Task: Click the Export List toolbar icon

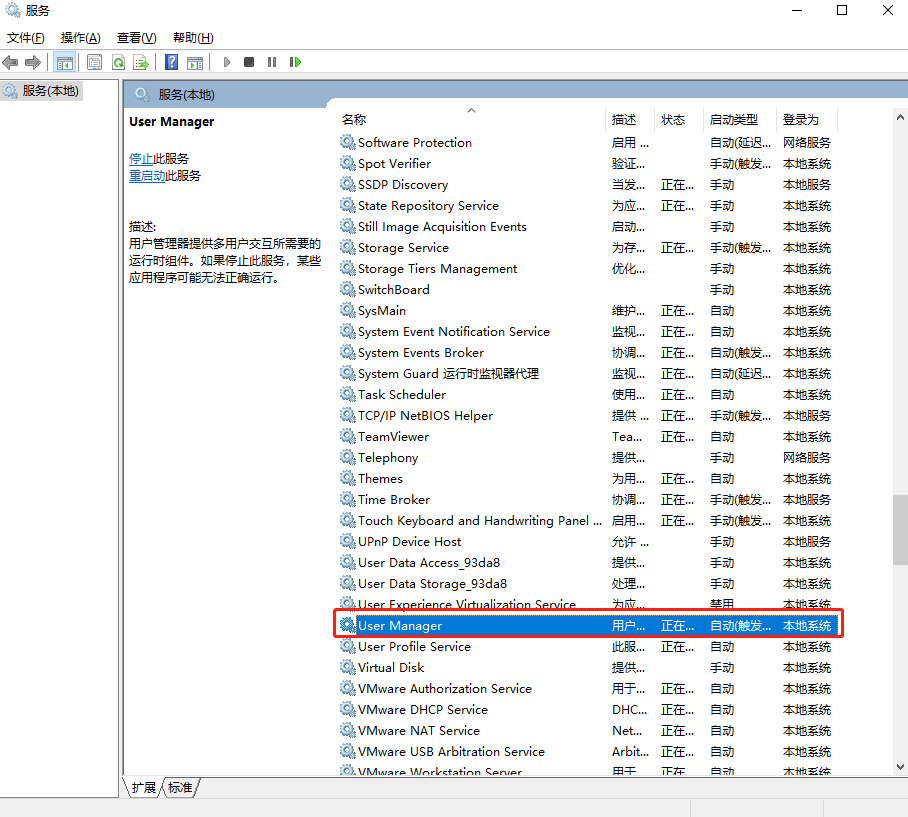Action: (x=142, y=62)
